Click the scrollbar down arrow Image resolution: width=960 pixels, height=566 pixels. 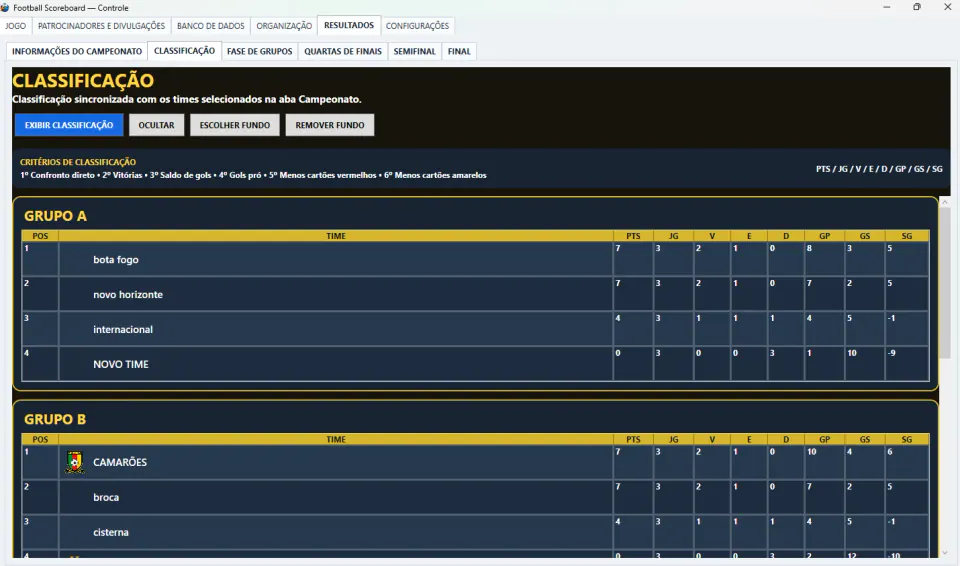tap(945, 552)
